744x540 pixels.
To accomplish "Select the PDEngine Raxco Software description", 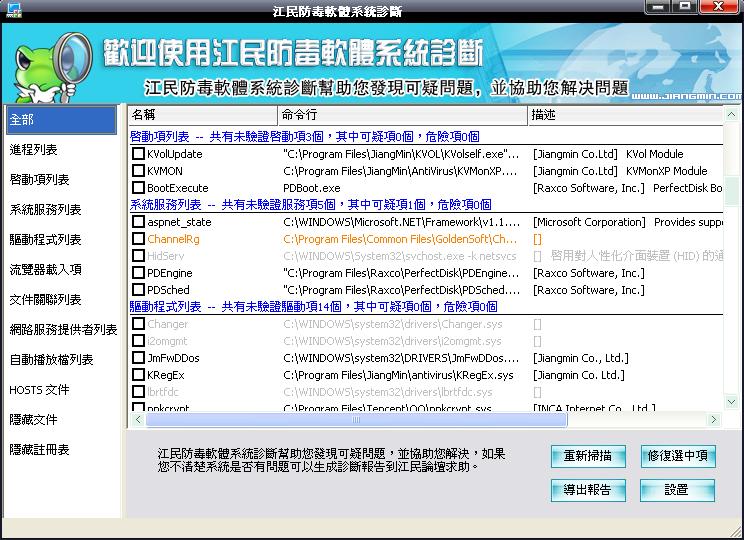I will (x=588, y=273).
